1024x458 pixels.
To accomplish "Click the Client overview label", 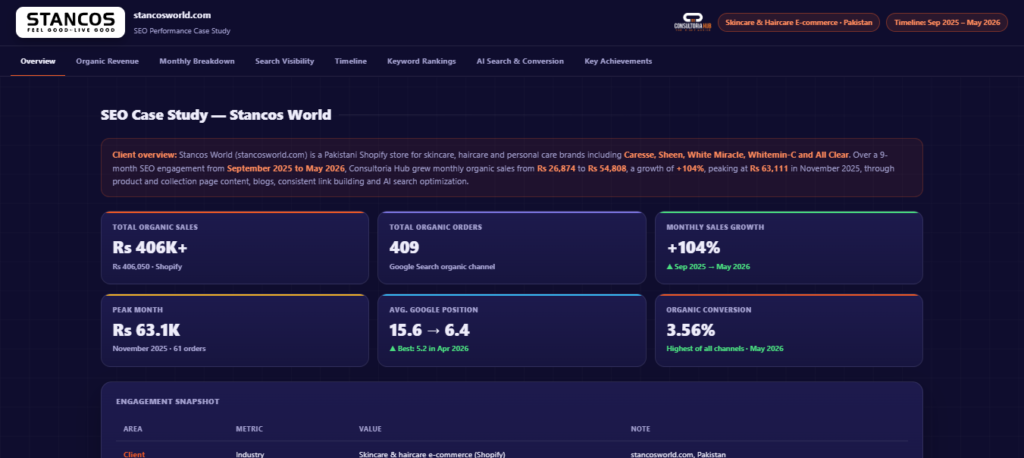I will pos(144,155).
